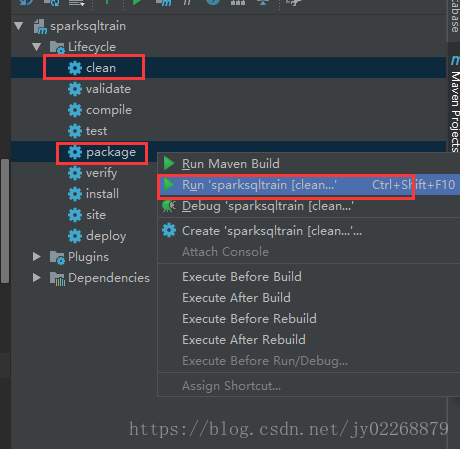460x449 pixels.
Task: Click the gear icon beside verify
Action: (x=75, y=173)
